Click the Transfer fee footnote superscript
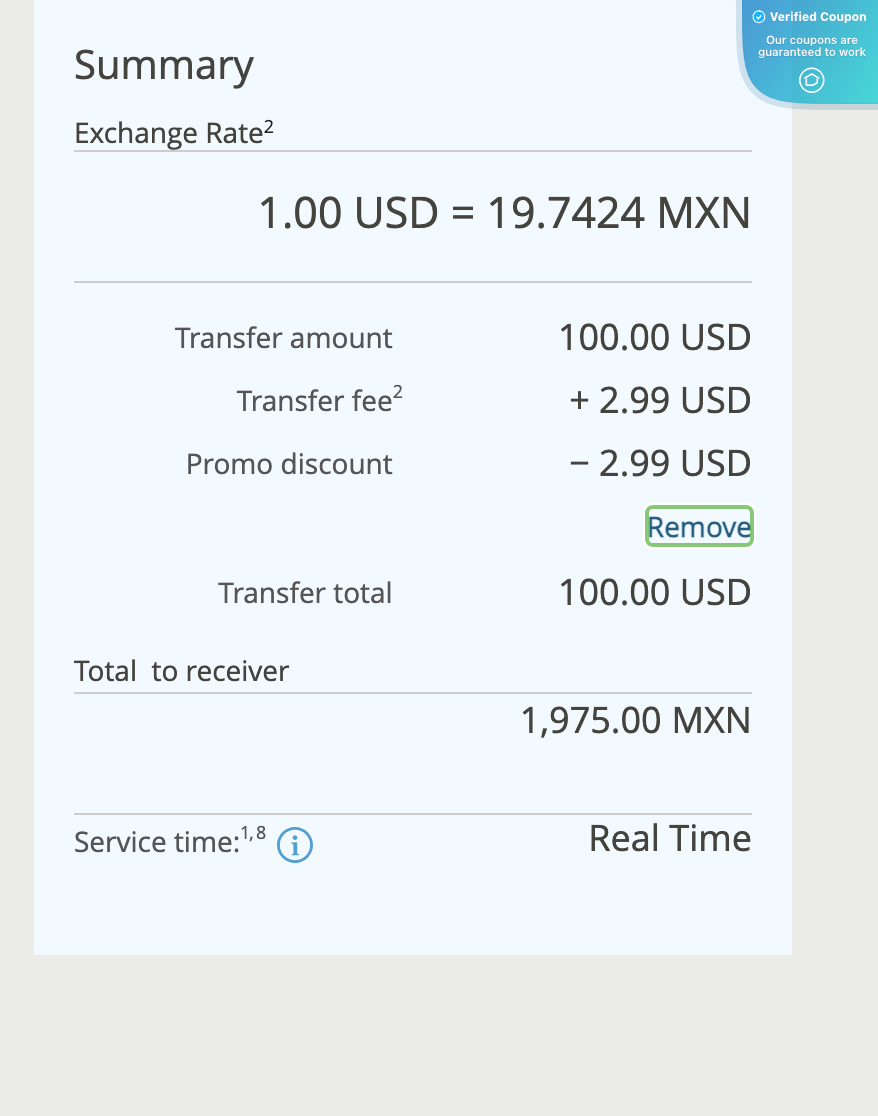This screenshot has height=1116, width=878. coord(398,392)
